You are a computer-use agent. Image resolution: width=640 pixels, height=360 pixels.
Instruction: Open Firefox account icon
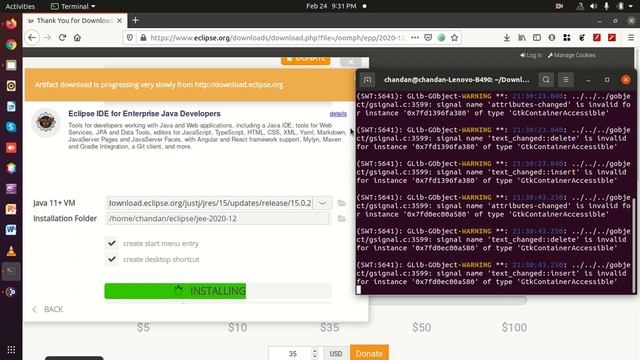pos(551,38)
